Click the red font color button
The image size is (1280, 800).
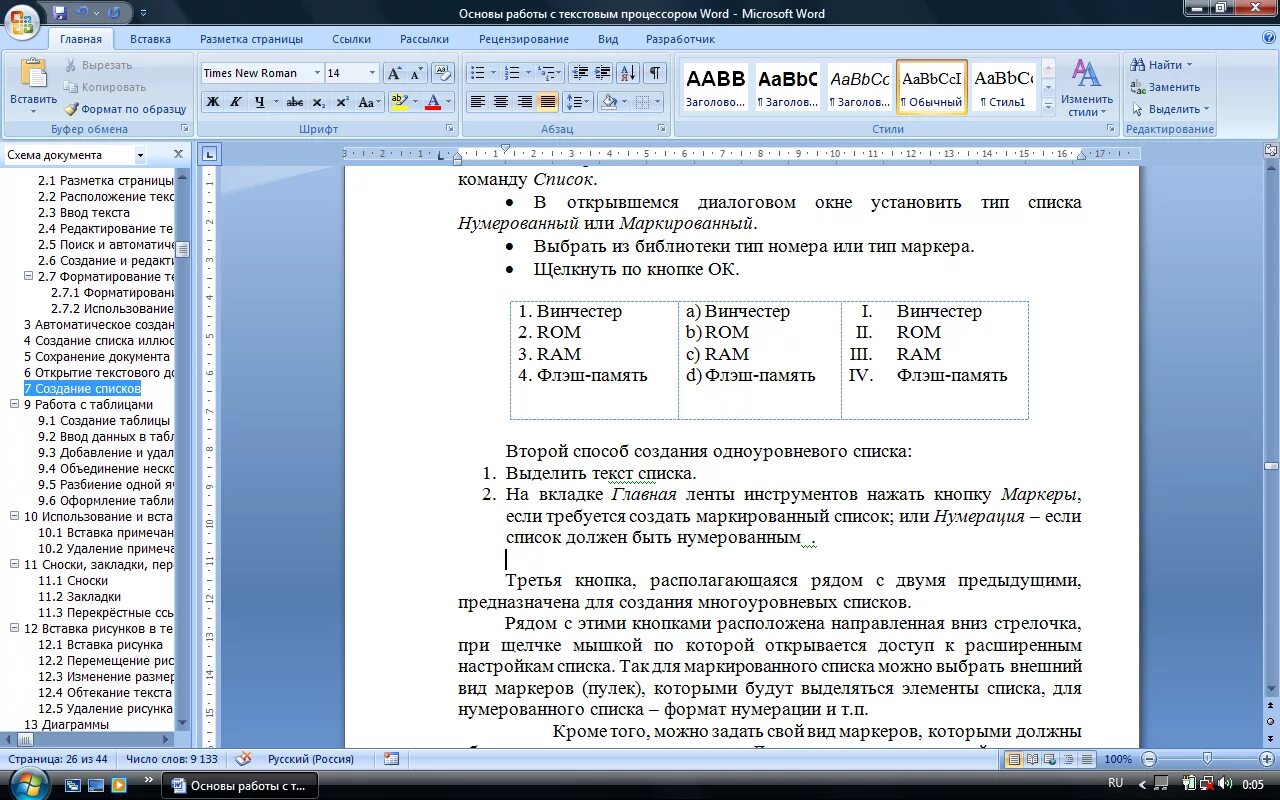point(433,102)
